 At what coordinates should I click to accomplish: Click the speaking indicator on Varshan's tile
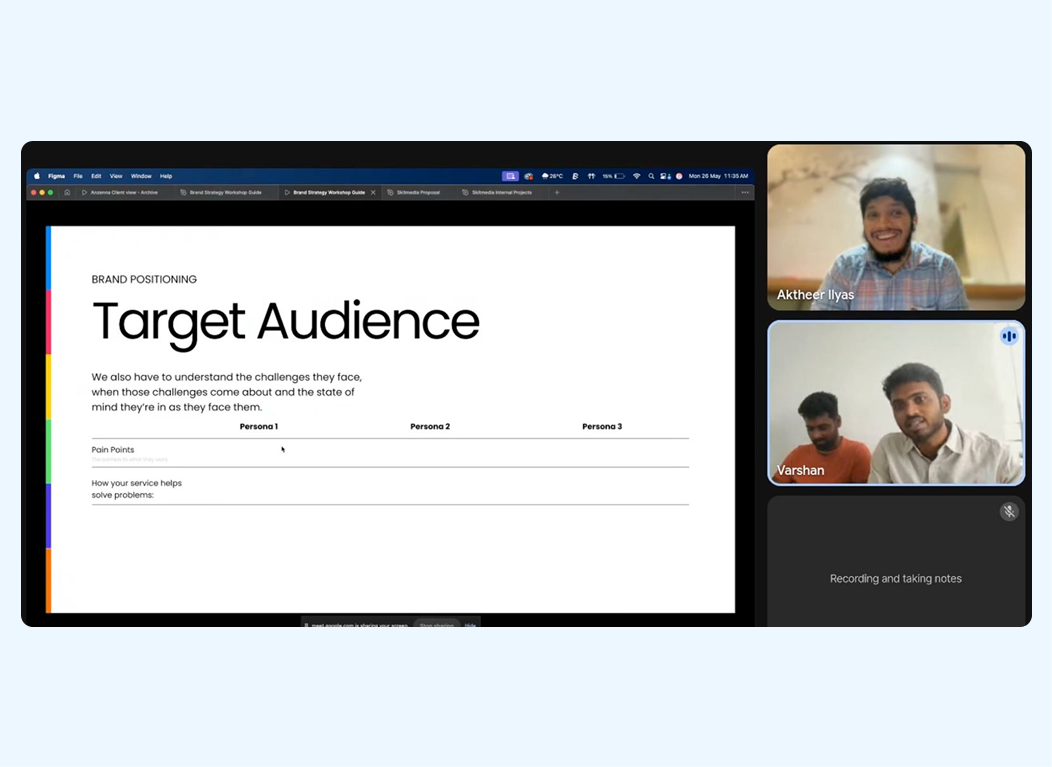click(x=1008, y=336)
